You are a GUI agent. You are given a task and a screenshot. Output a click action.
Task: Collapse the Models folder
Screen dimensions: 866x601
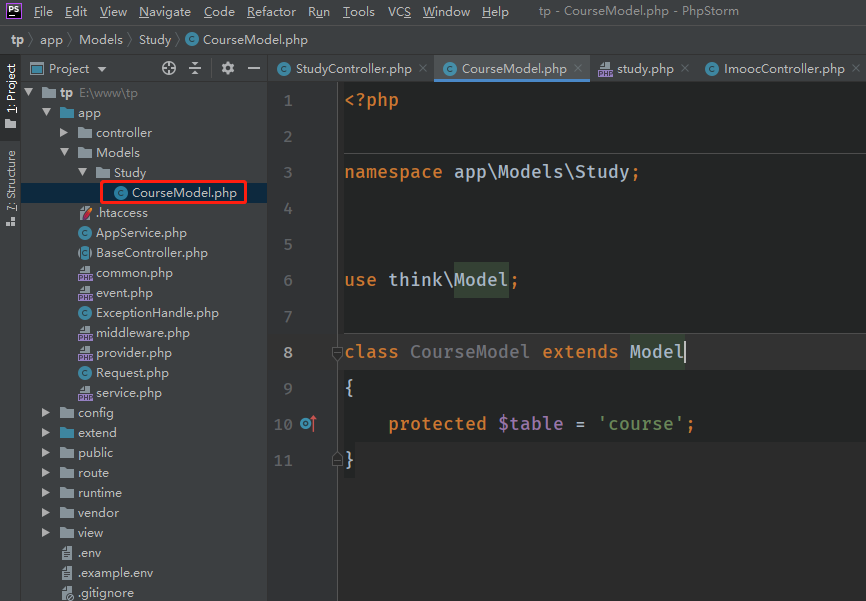click(x=65, y=152)
